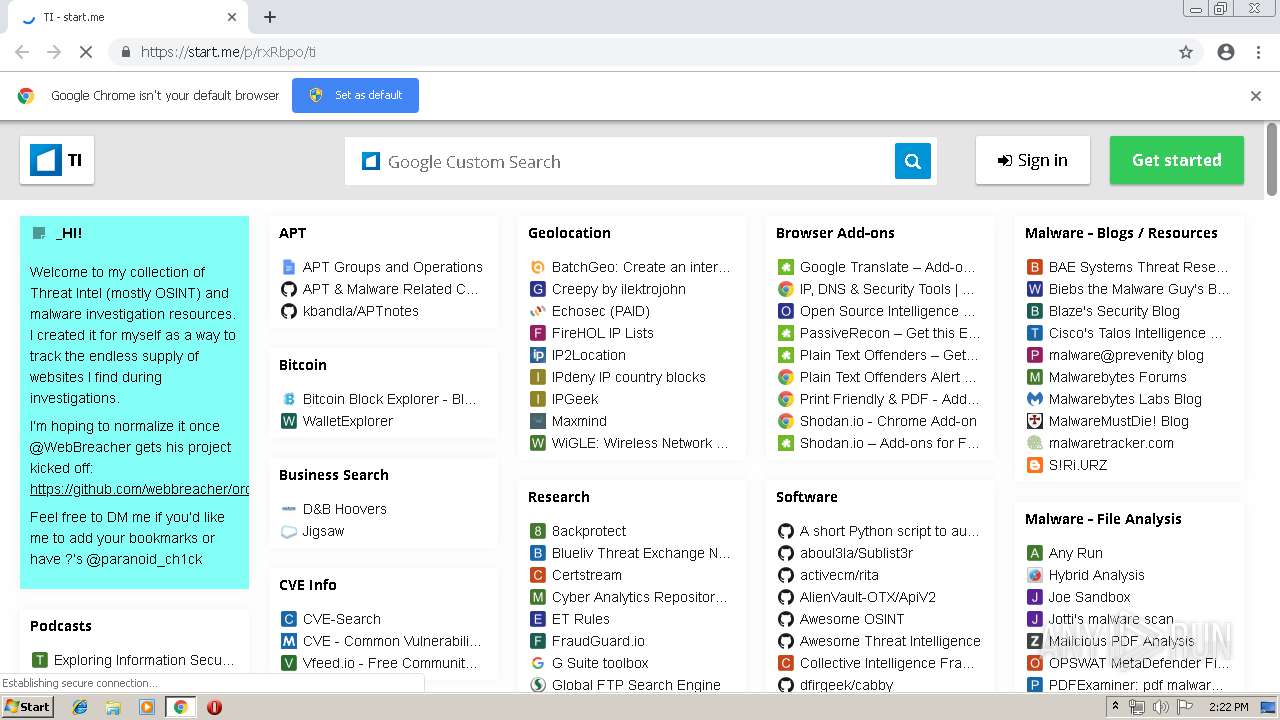Open the Any Run link
The height and width of the screenshot is (720, 1280).
pos(1075,553)
